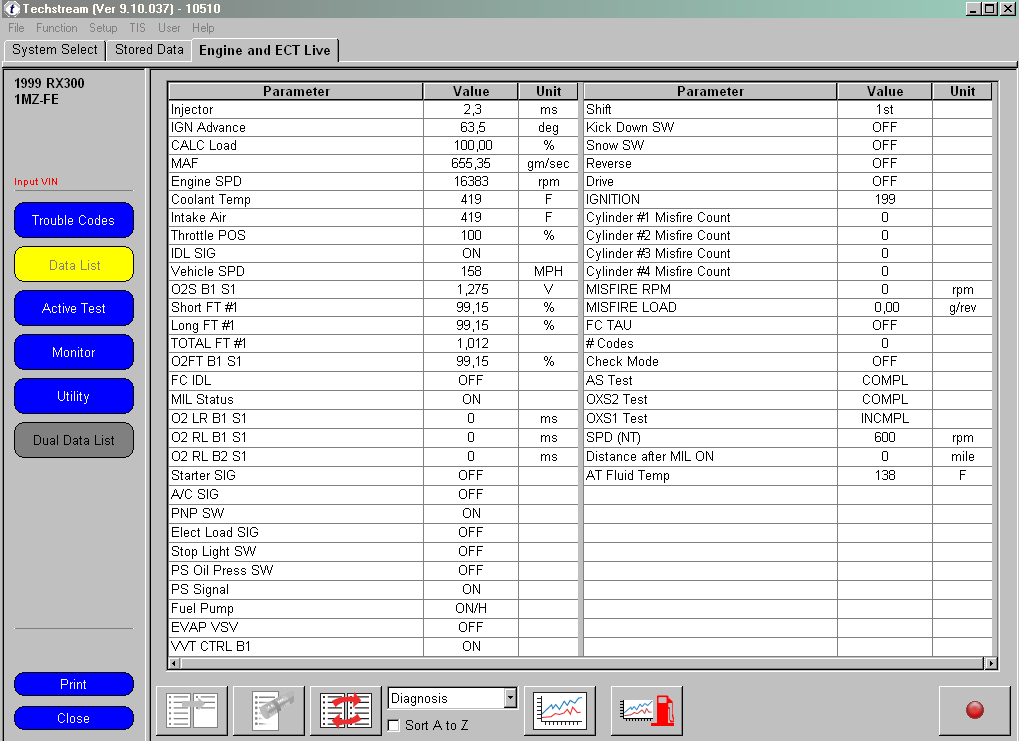The width and height of the screenshot is (1019, 741).
Task: Open the File menu
Action: click(16, 28)
